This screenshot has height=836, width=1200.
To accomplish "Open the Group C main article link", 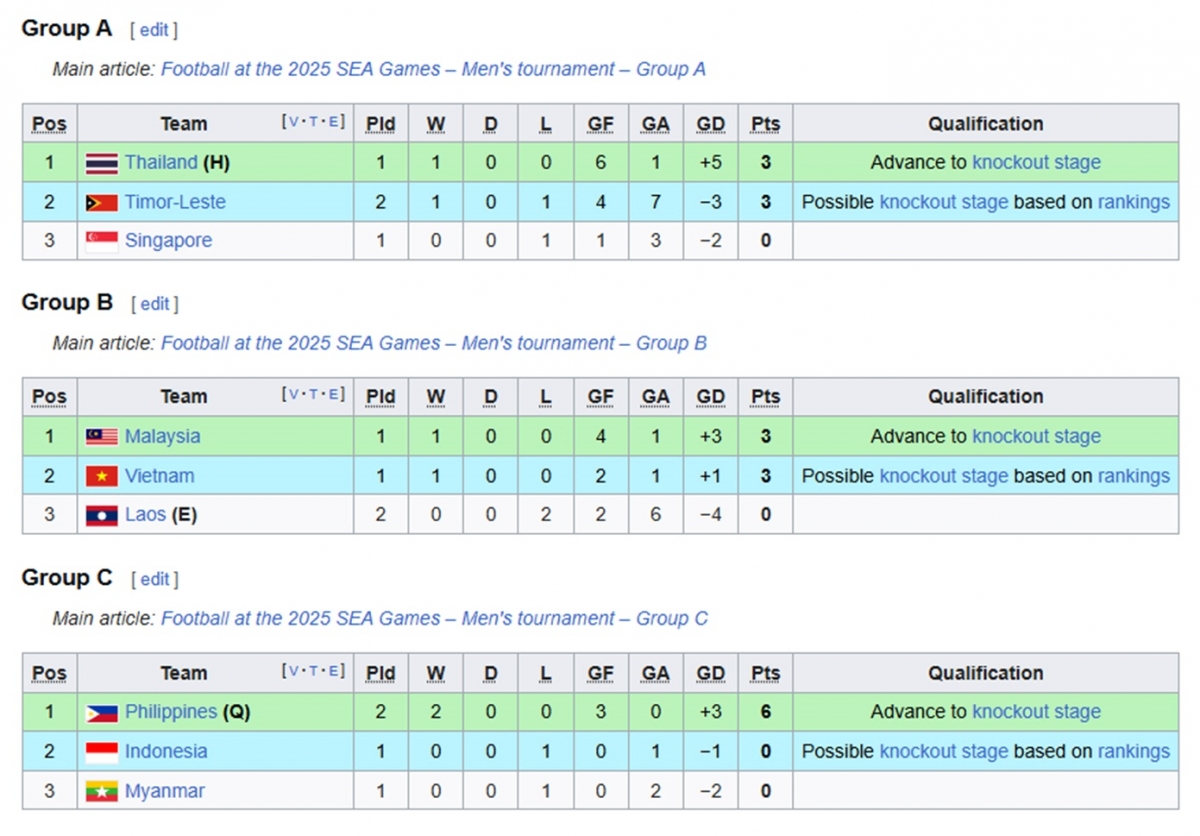I will 434,619.
